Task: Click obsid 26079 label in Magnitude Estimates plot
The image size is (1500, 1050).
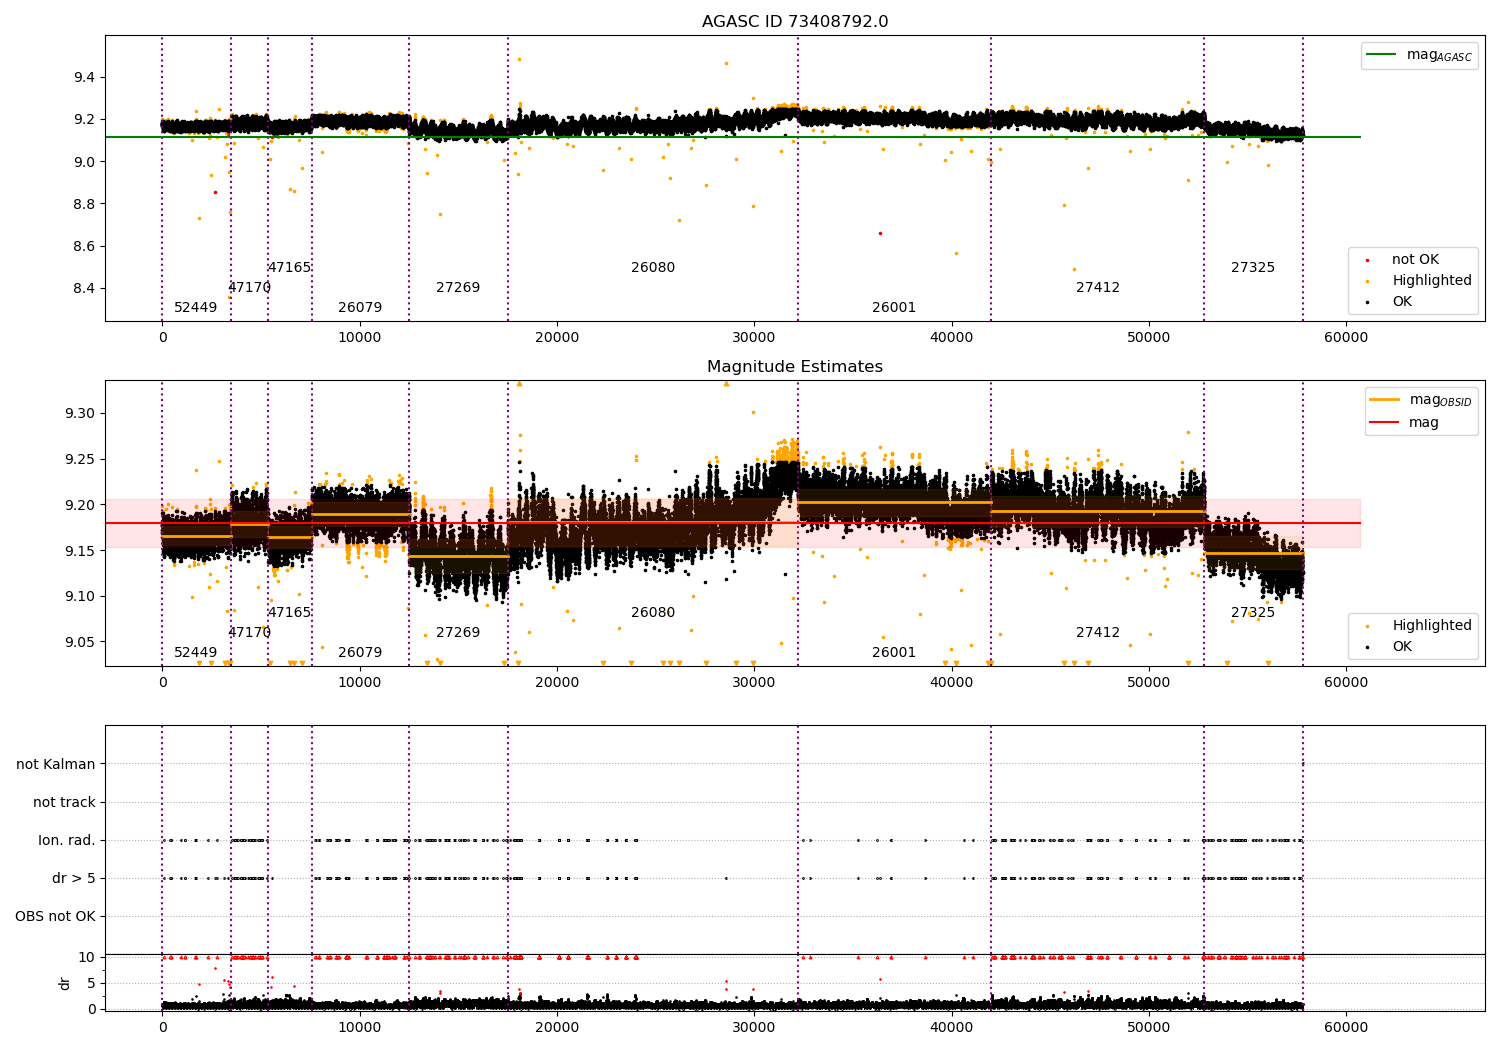Action: (x=360, y=653)
